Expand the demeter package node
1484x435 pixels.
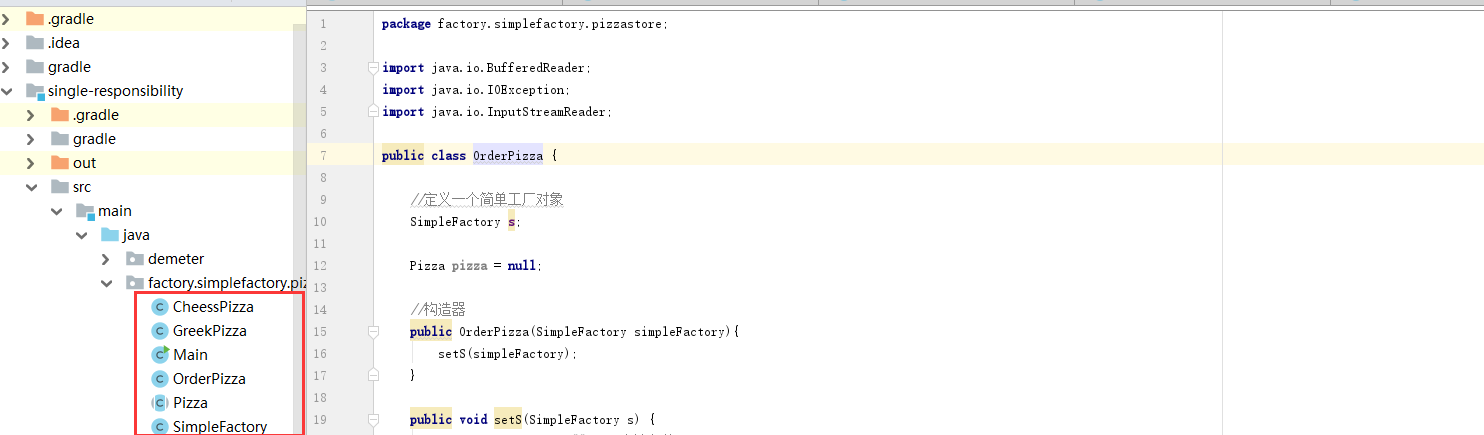point(106,259)
